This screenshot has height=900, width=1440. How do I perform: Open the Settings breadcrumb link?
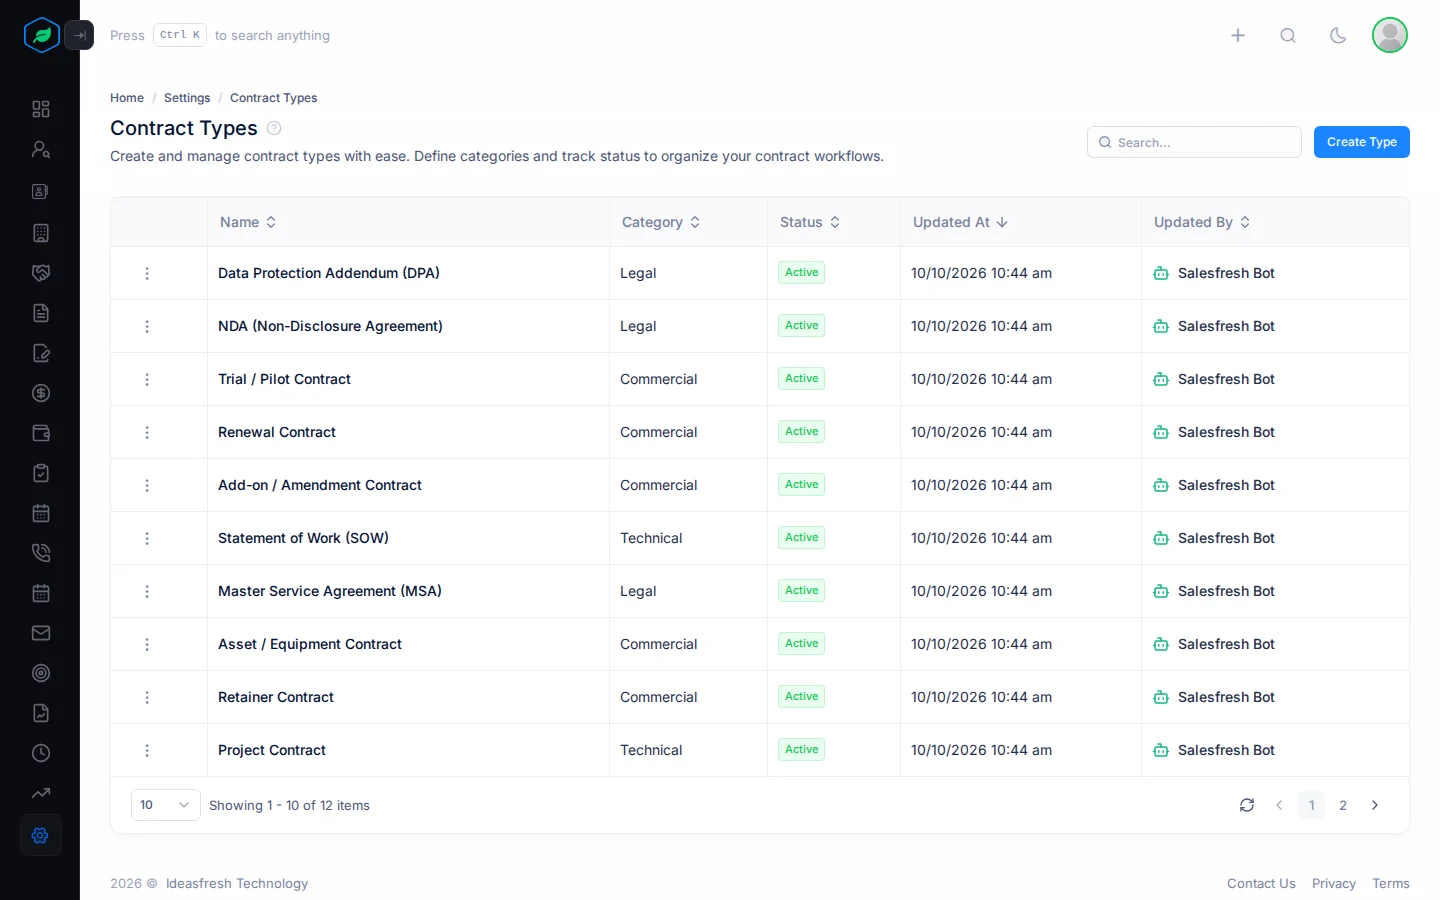[187, 98]
